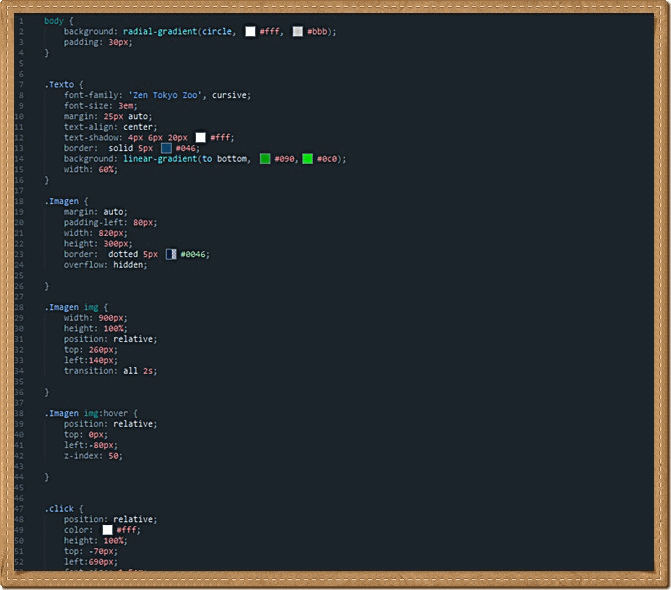Open the .click color #fff swatch

[x=107, y=530]
